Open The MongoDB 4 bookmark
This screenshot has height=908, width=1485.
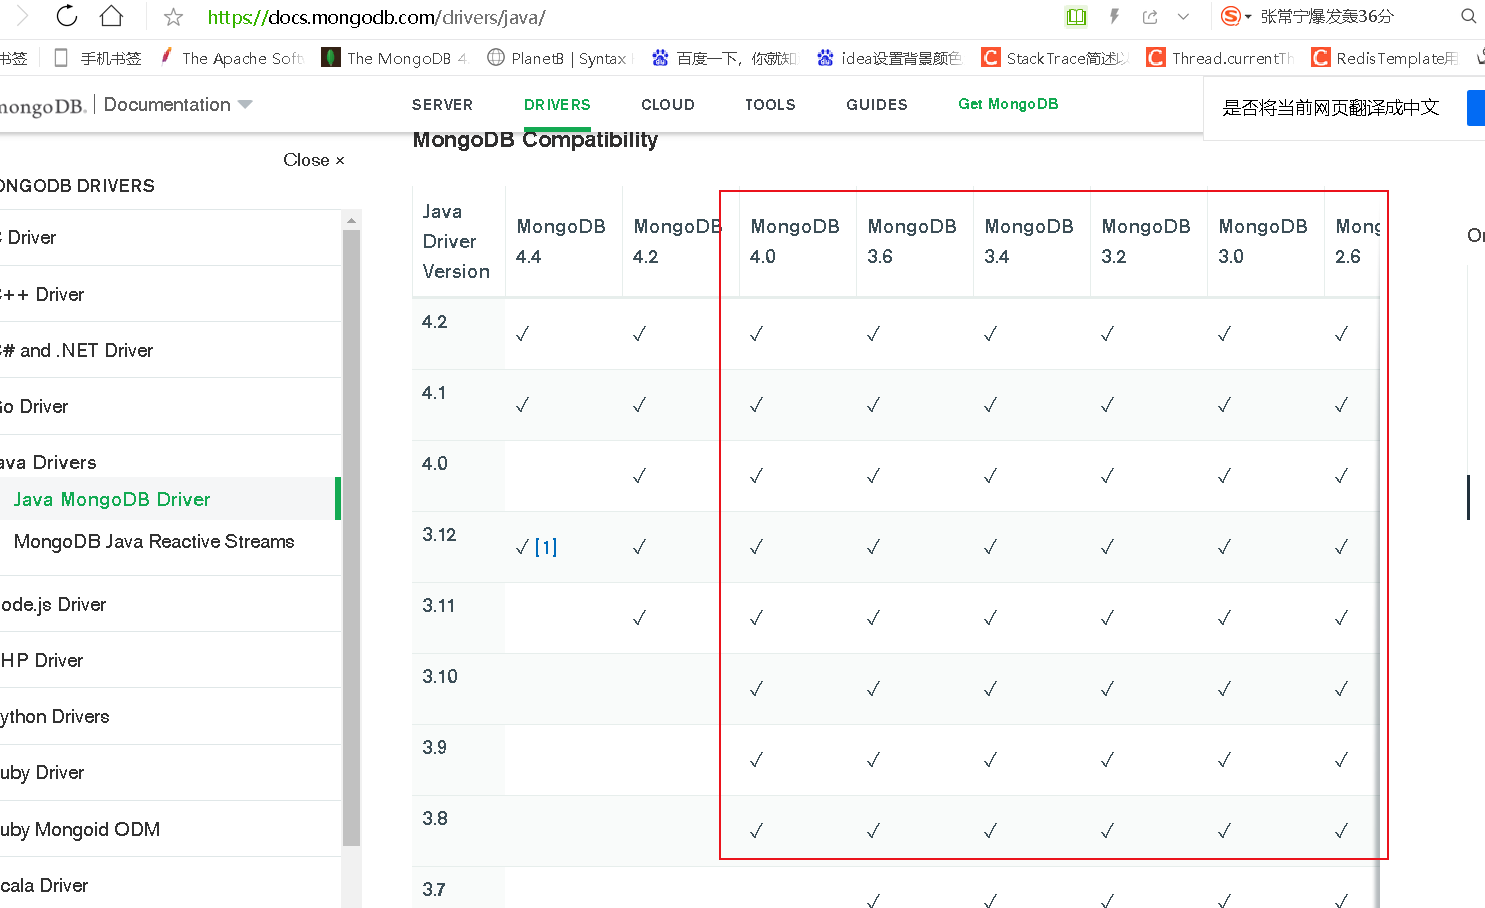pos(394,58)
